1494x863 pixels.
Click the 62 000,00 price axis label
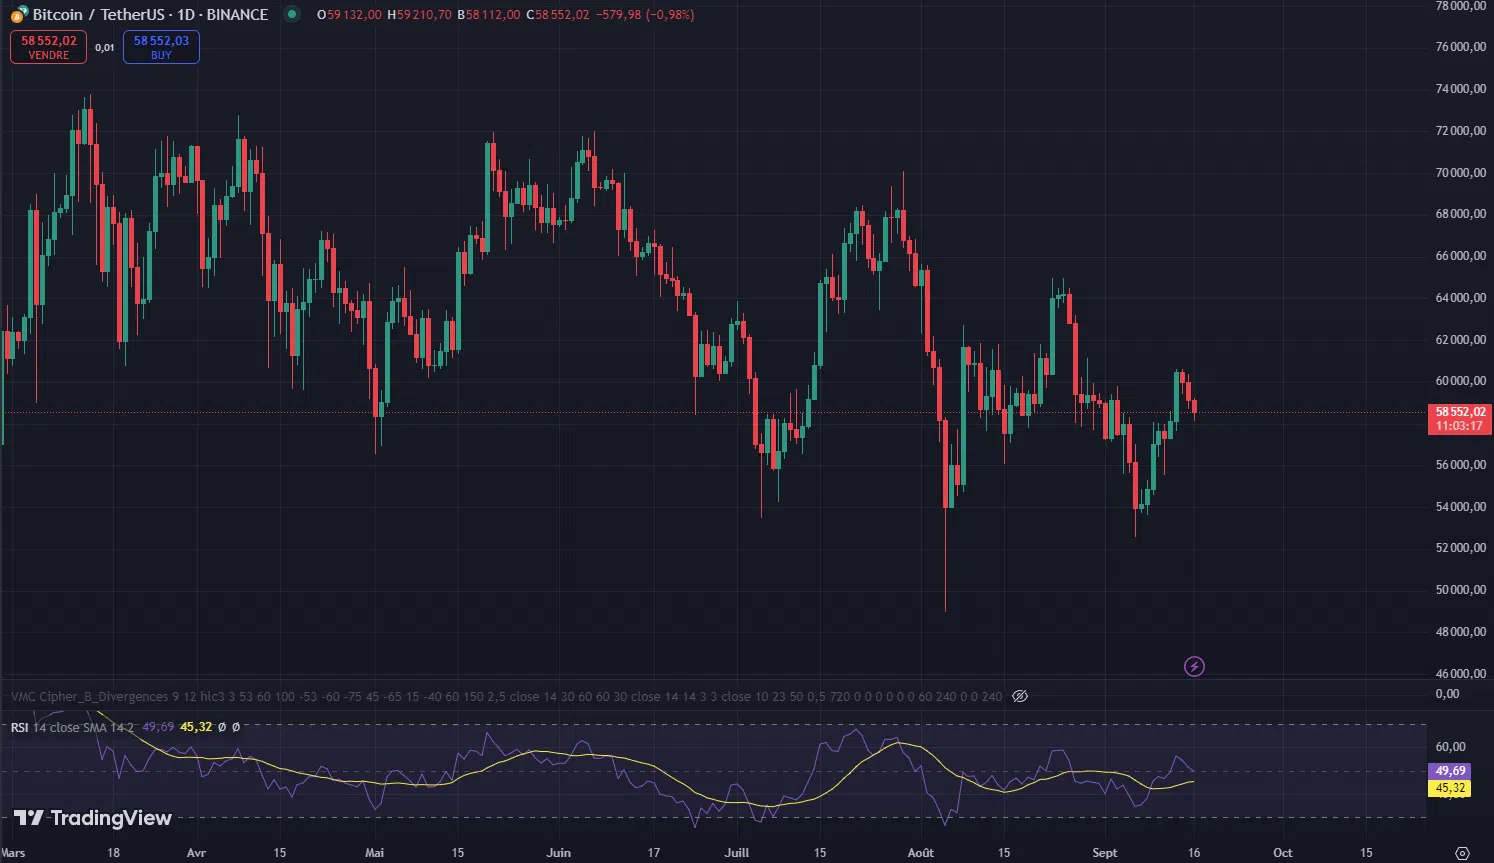point(1460,340)
